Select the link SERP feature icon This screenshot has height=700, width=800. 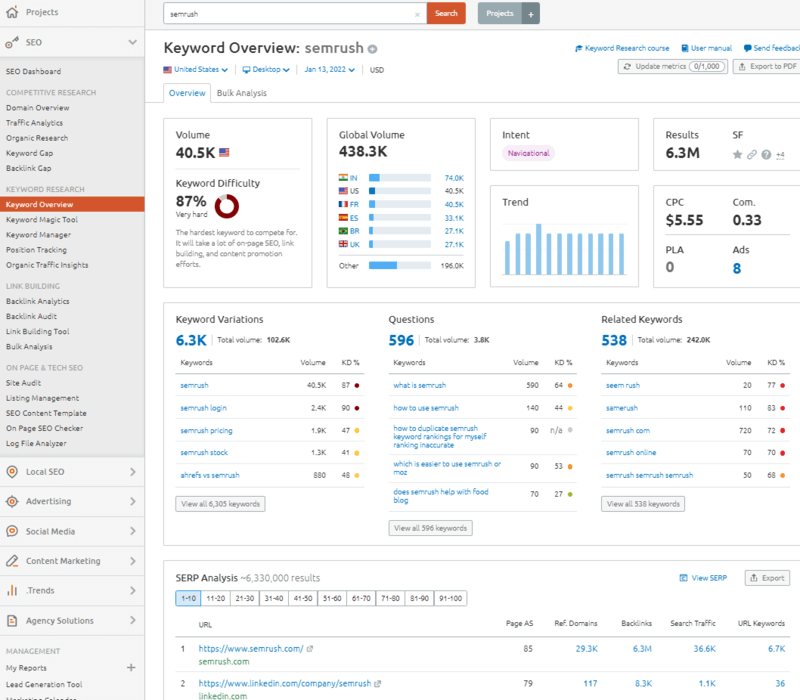click(x=751, y=155)
